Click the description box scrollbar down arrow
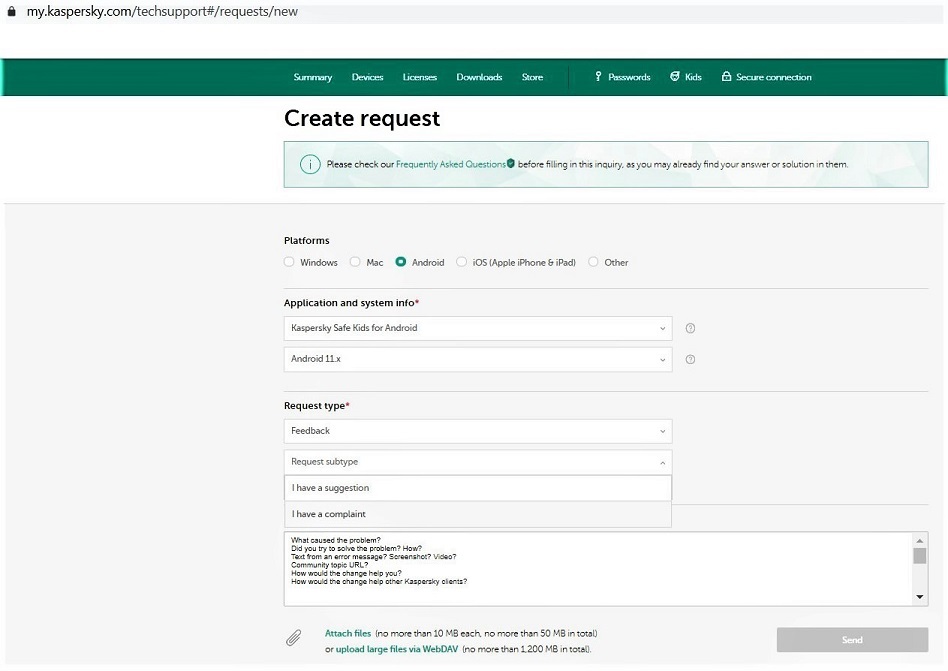The height and width of the screenshot is (671, 948). pos(921,597)
